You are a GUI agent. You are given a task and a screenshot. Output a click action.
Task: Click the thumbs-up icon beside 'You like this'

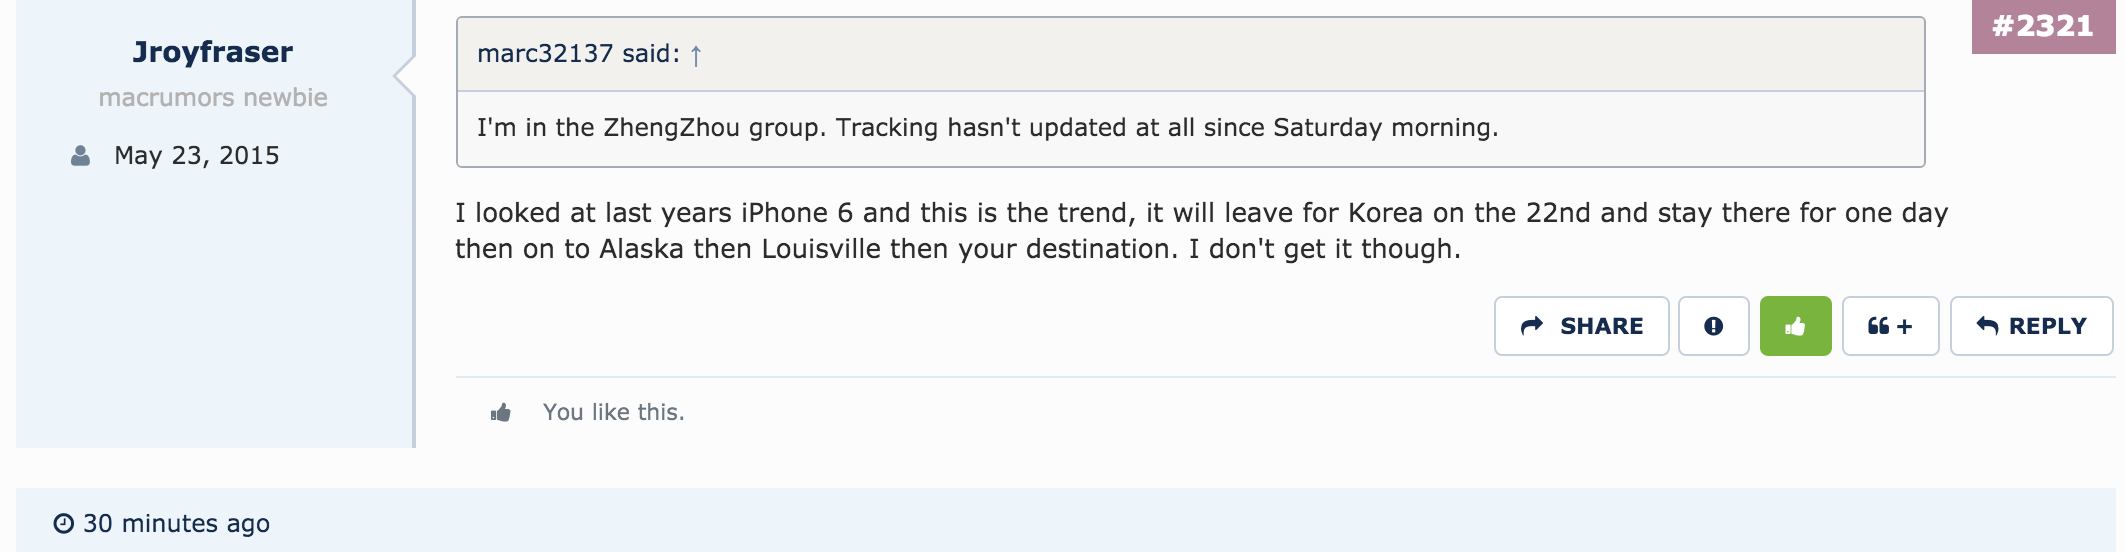(x=501, y=413)
